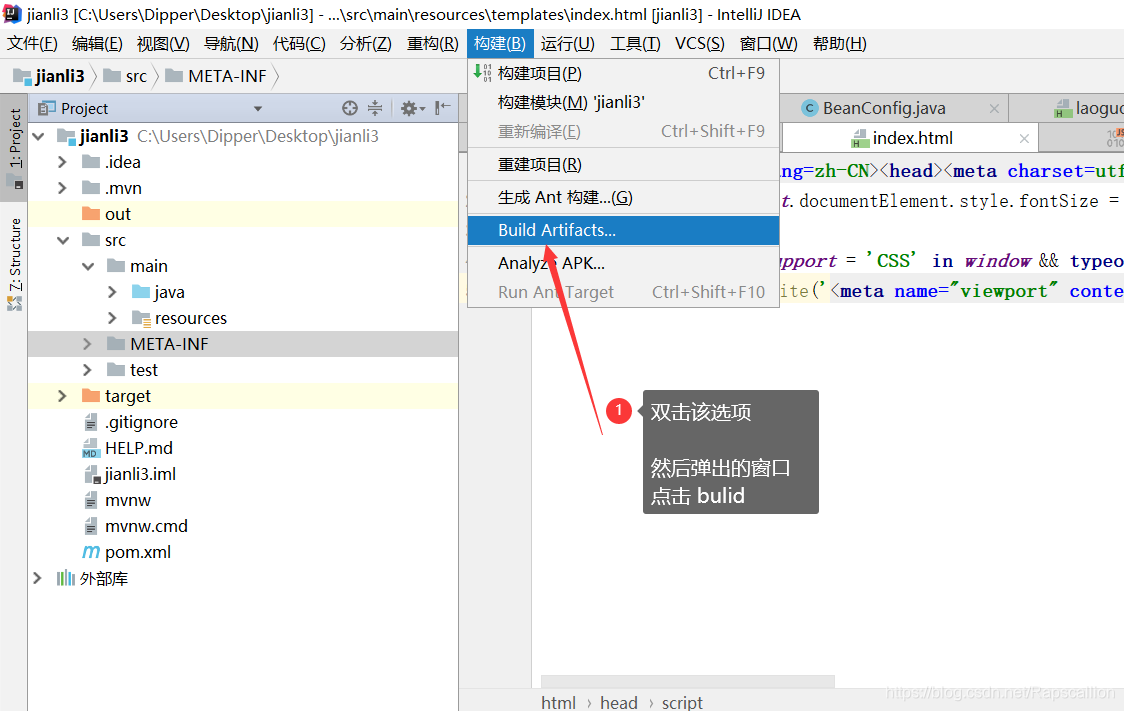
Task: Click the Maven icon beside pom.xml
Action: [x=91, y=552]
